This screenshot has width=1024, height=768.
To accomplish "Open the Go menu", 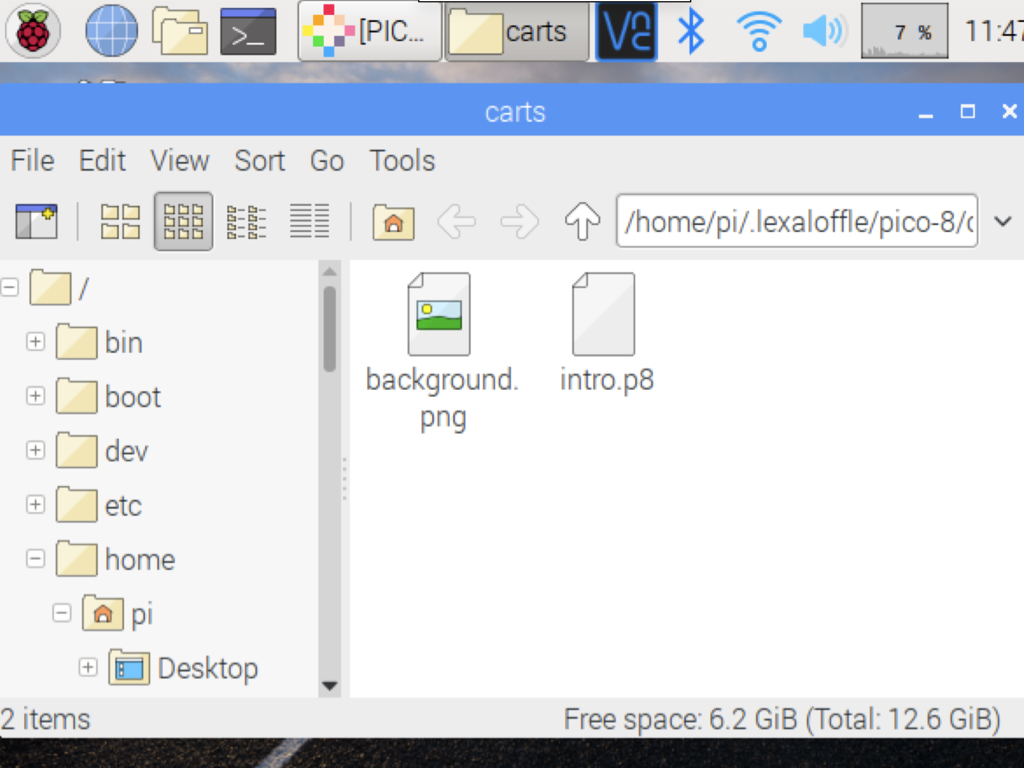I will pos(327,161).
